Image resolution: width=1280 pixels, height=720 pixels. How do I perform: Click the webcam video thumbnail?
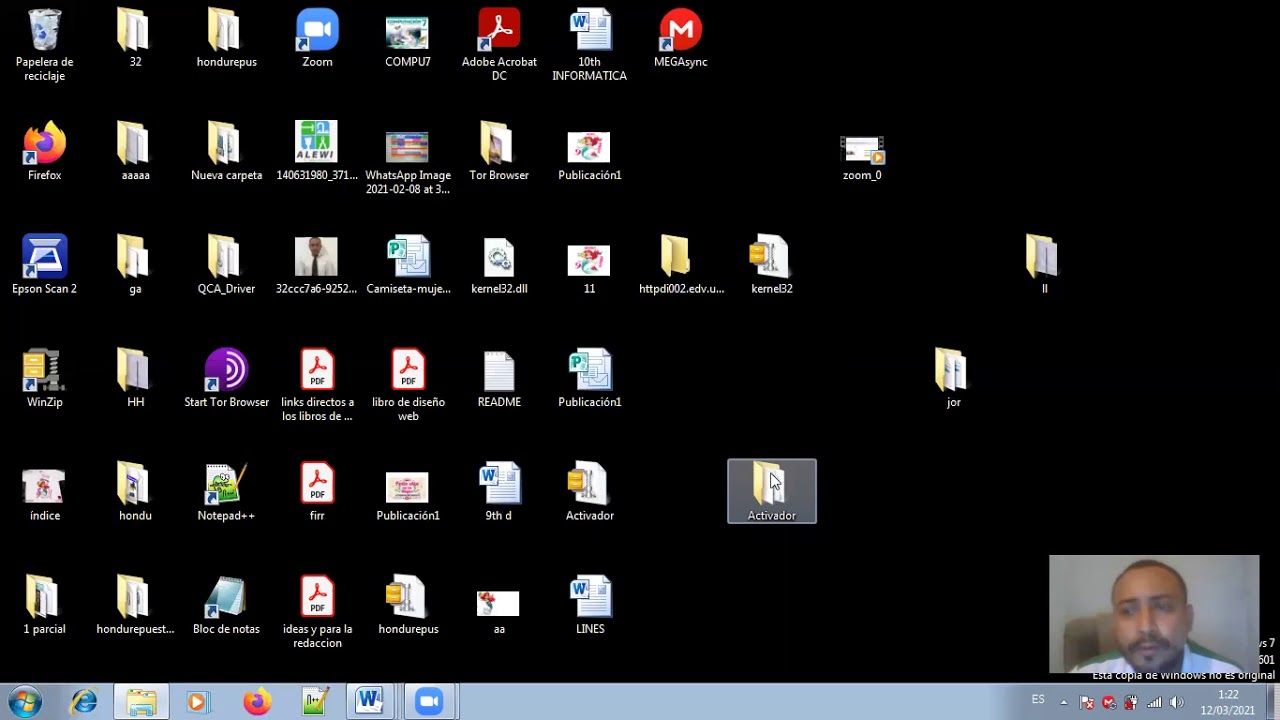point(1154,614)
